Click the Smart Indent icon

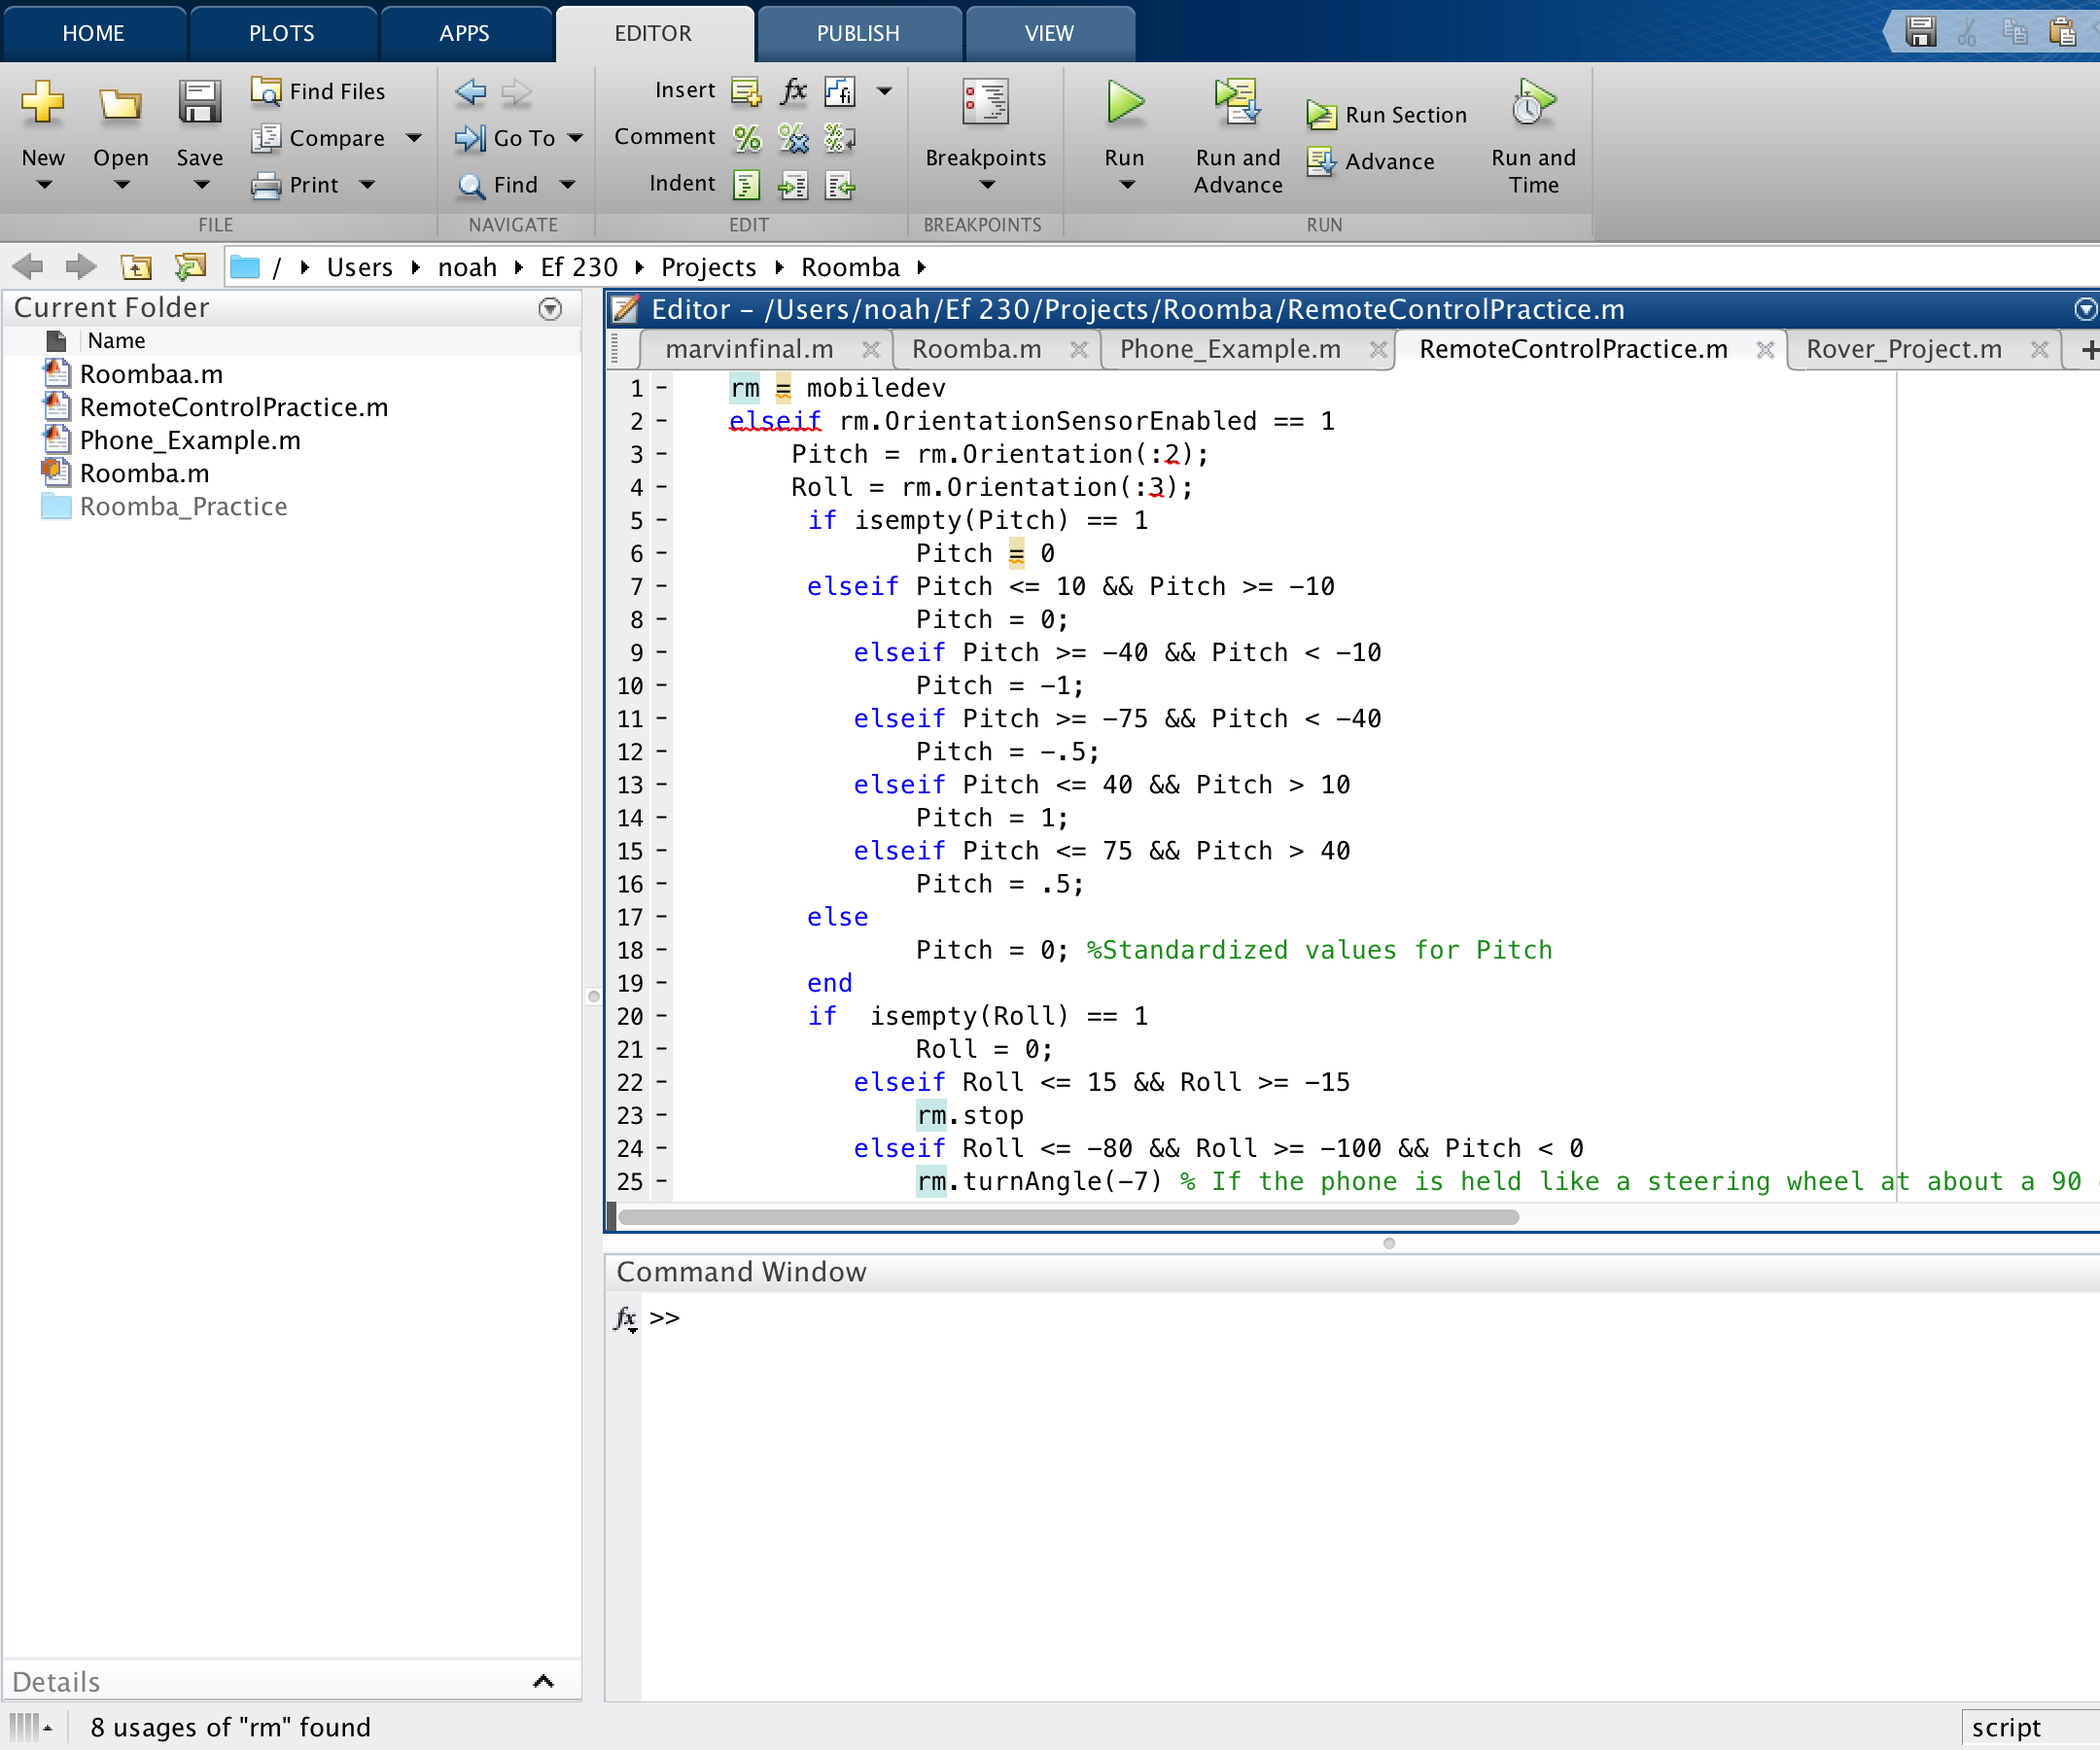747,185
